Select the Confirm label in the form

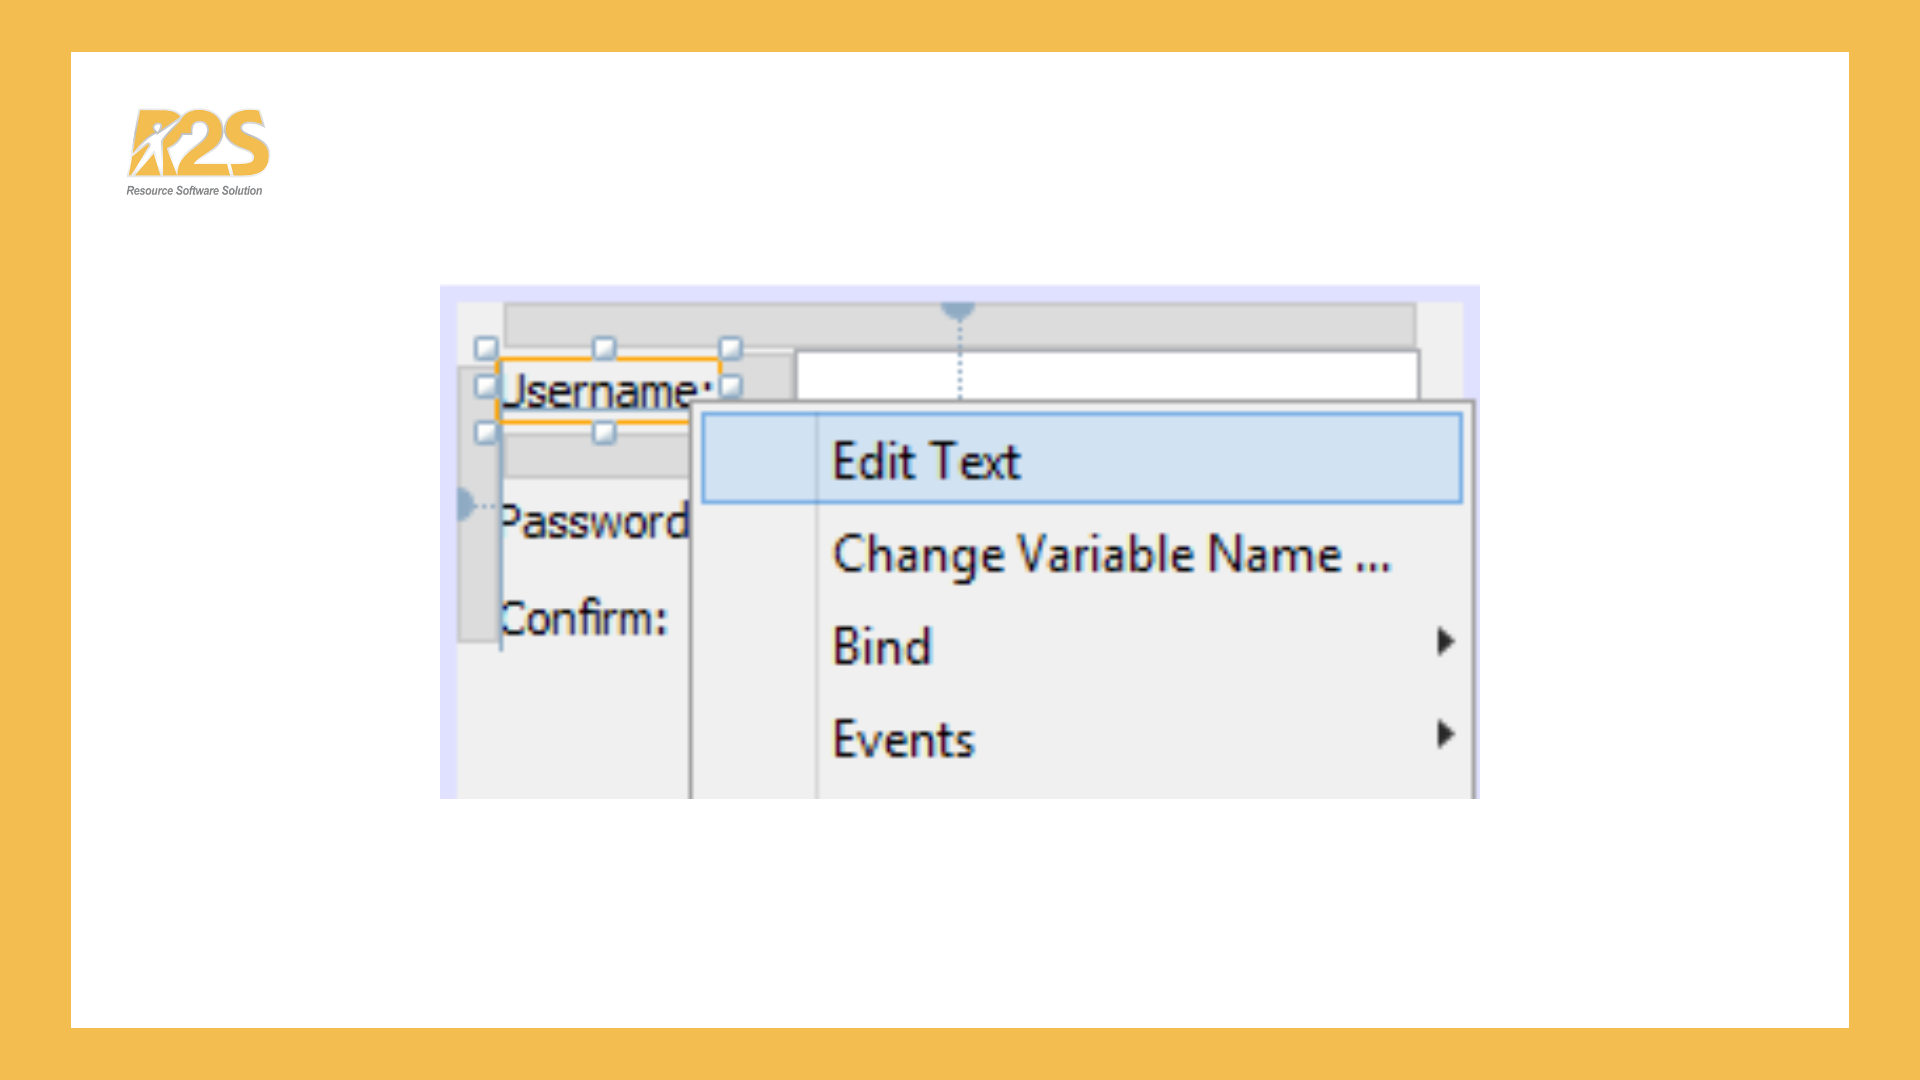(x=584, y=618)
